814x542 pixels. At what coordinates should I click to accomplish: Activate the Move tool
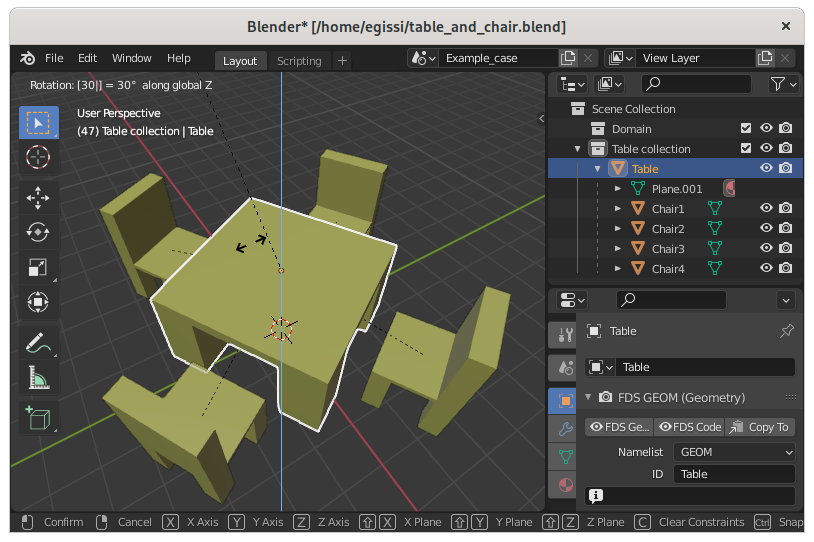38,197
